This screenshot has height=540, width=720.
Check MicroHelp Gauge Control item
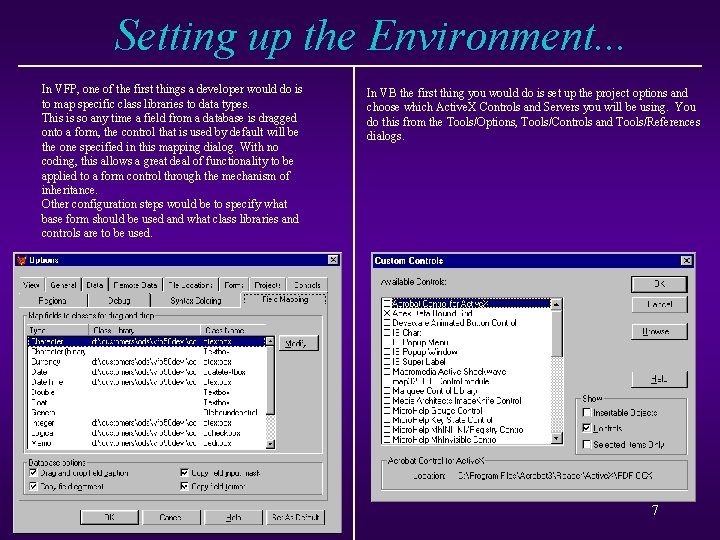[387, 411]
